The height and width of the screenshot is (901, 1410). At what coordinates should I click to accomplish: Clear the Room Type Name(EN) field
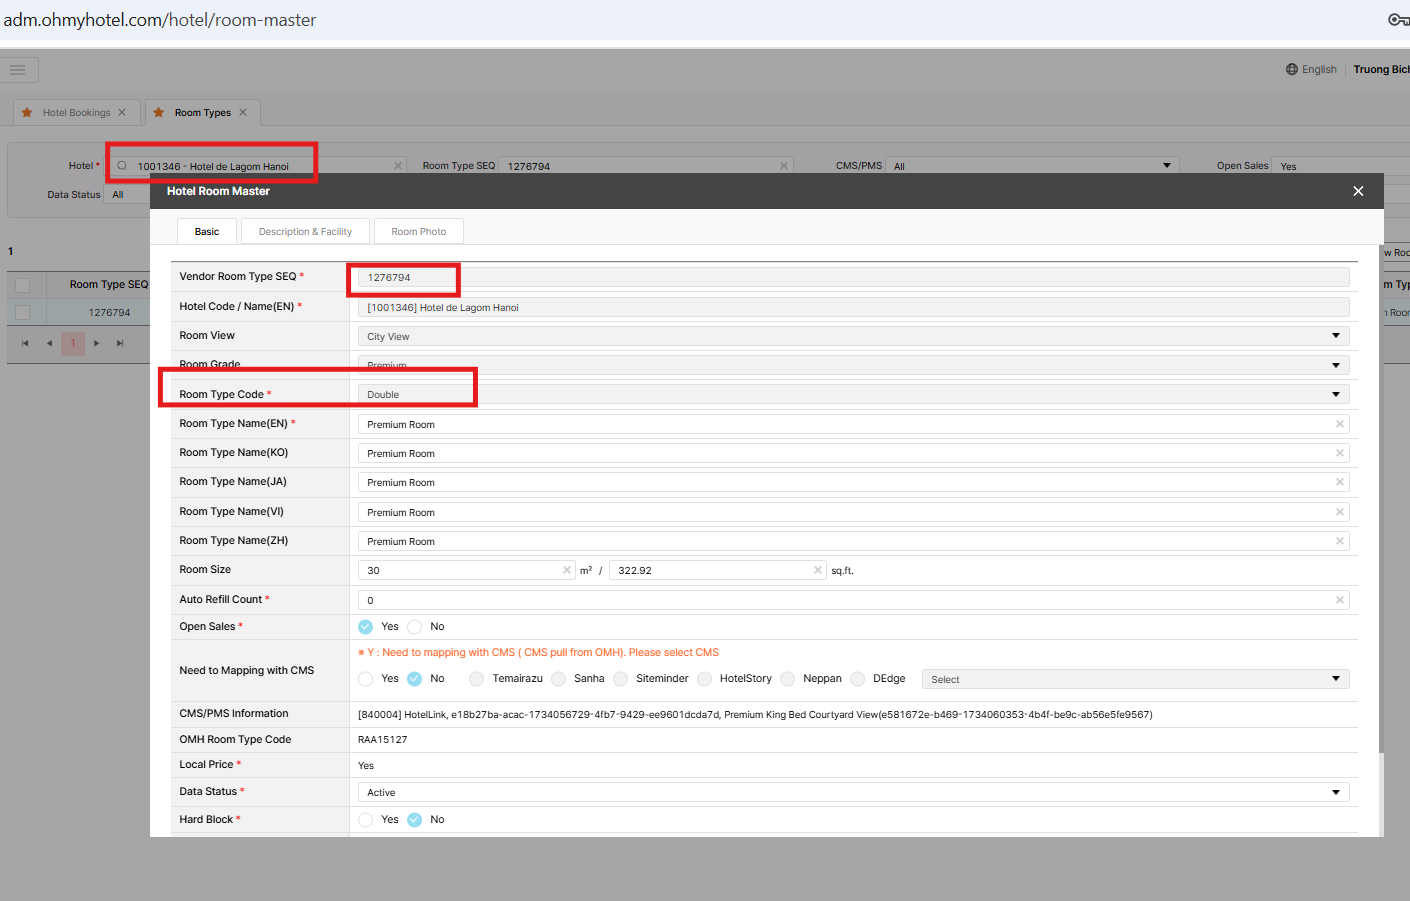click(x=1339, y=424)
